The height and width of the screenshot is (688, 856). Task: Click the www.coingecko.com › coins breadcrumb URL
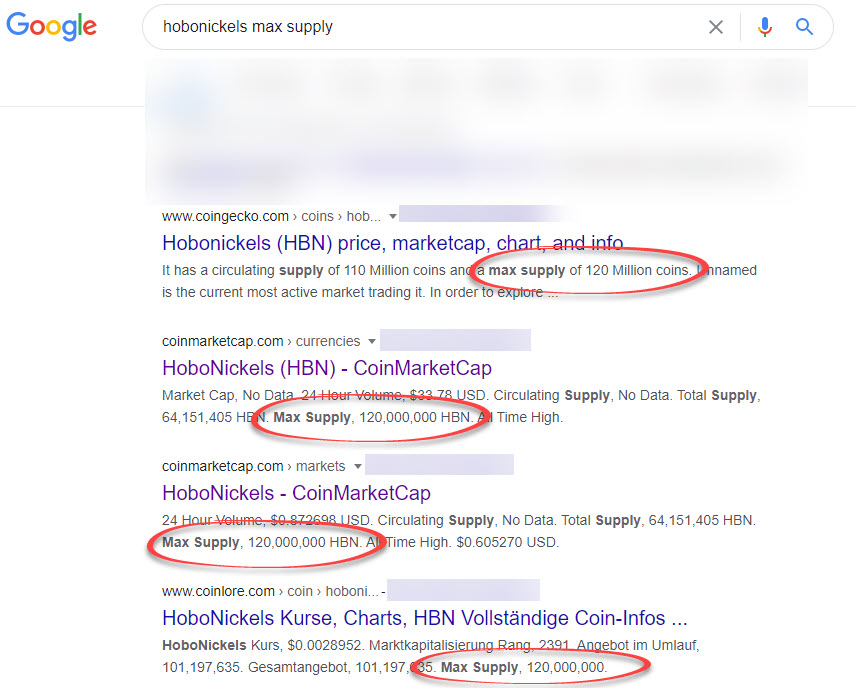(x=271, y=217)
